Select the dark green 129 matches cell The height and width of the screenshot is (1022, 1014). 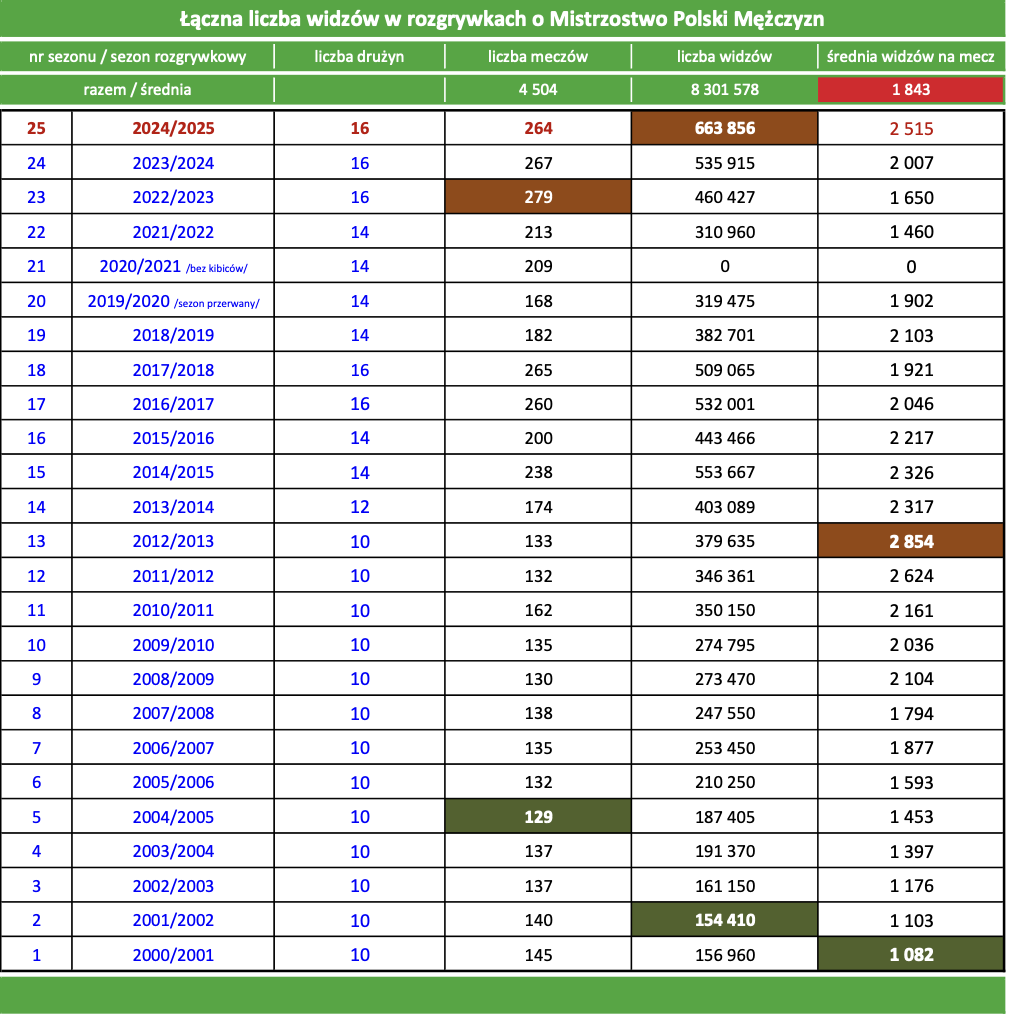point(538,817)
